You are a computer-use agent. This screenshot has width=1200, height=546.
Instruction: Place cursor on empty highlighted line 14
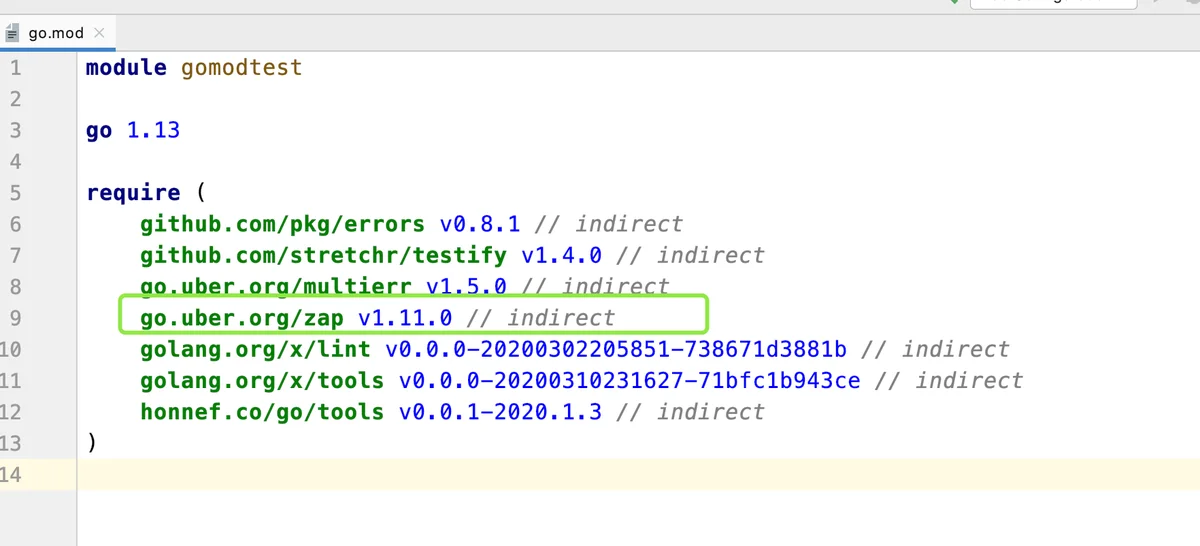[600, 474]
